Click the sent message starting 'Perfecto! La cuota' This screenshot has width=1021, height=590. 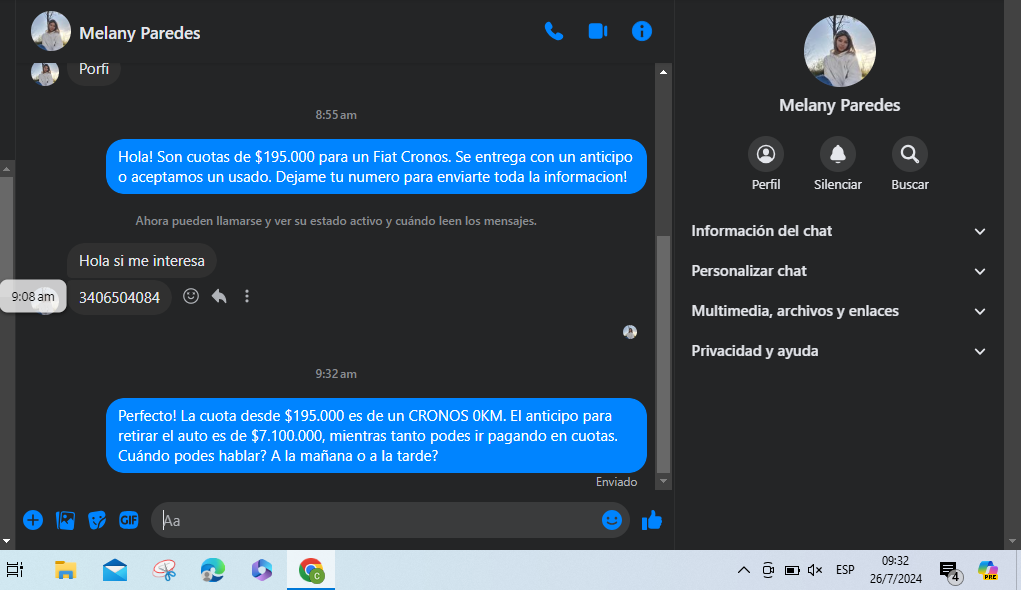pos(376,436)
